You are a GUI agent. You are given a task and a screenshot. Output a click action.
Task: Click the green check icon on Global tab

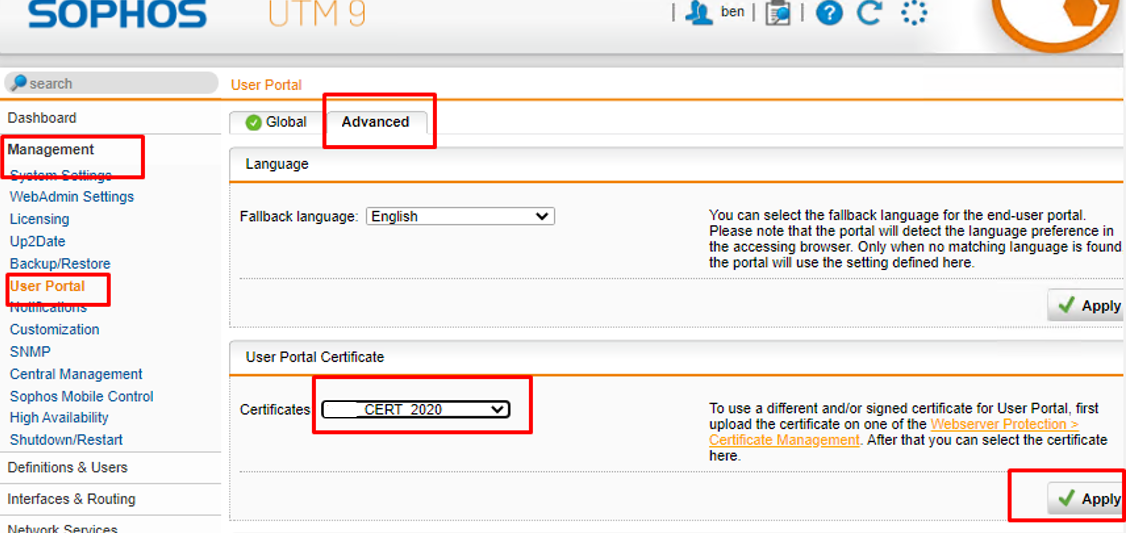click(x=253, y=122)
